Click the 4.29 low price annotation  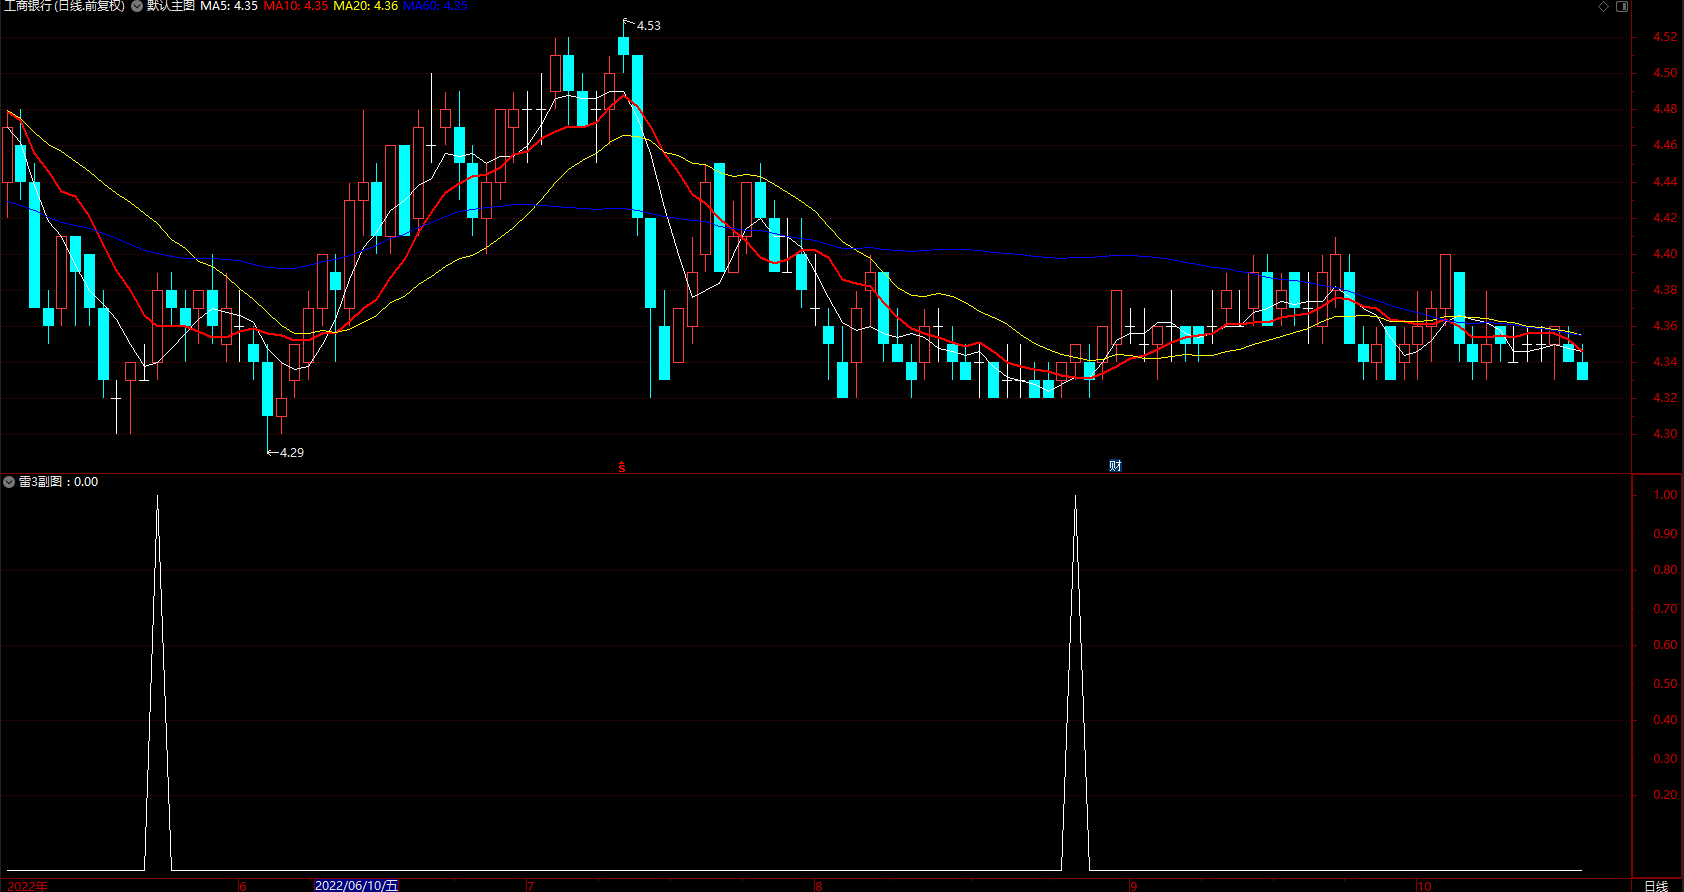291,453
